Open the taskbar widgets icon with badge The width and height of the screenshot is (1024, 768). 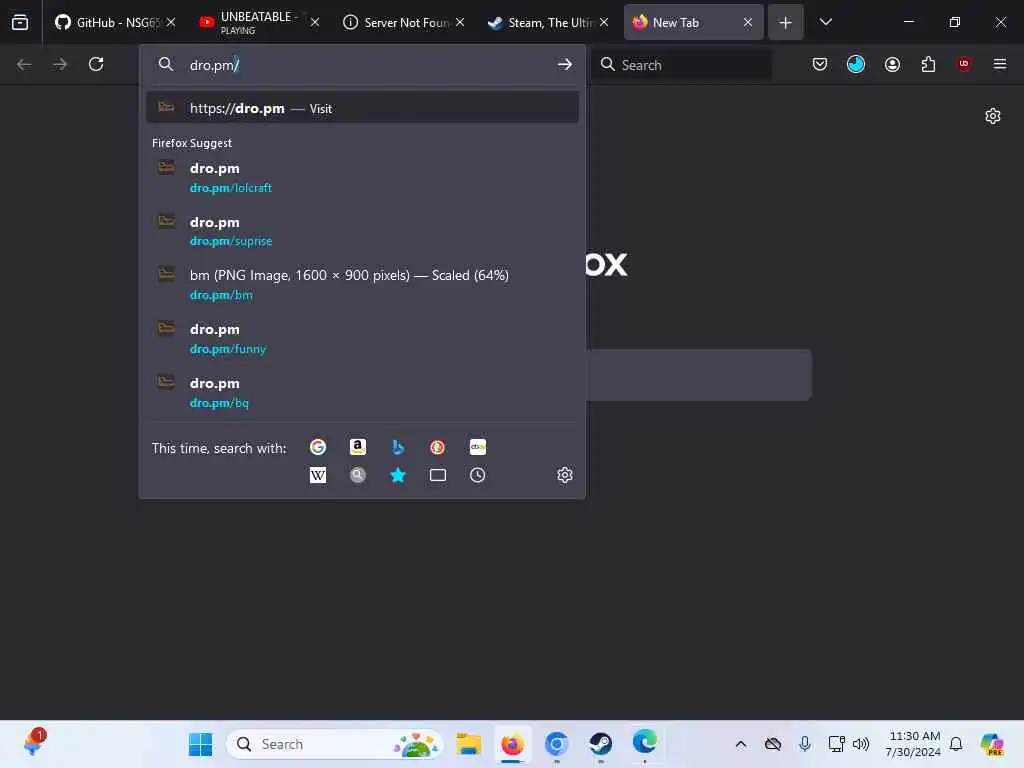click(33, 743)
